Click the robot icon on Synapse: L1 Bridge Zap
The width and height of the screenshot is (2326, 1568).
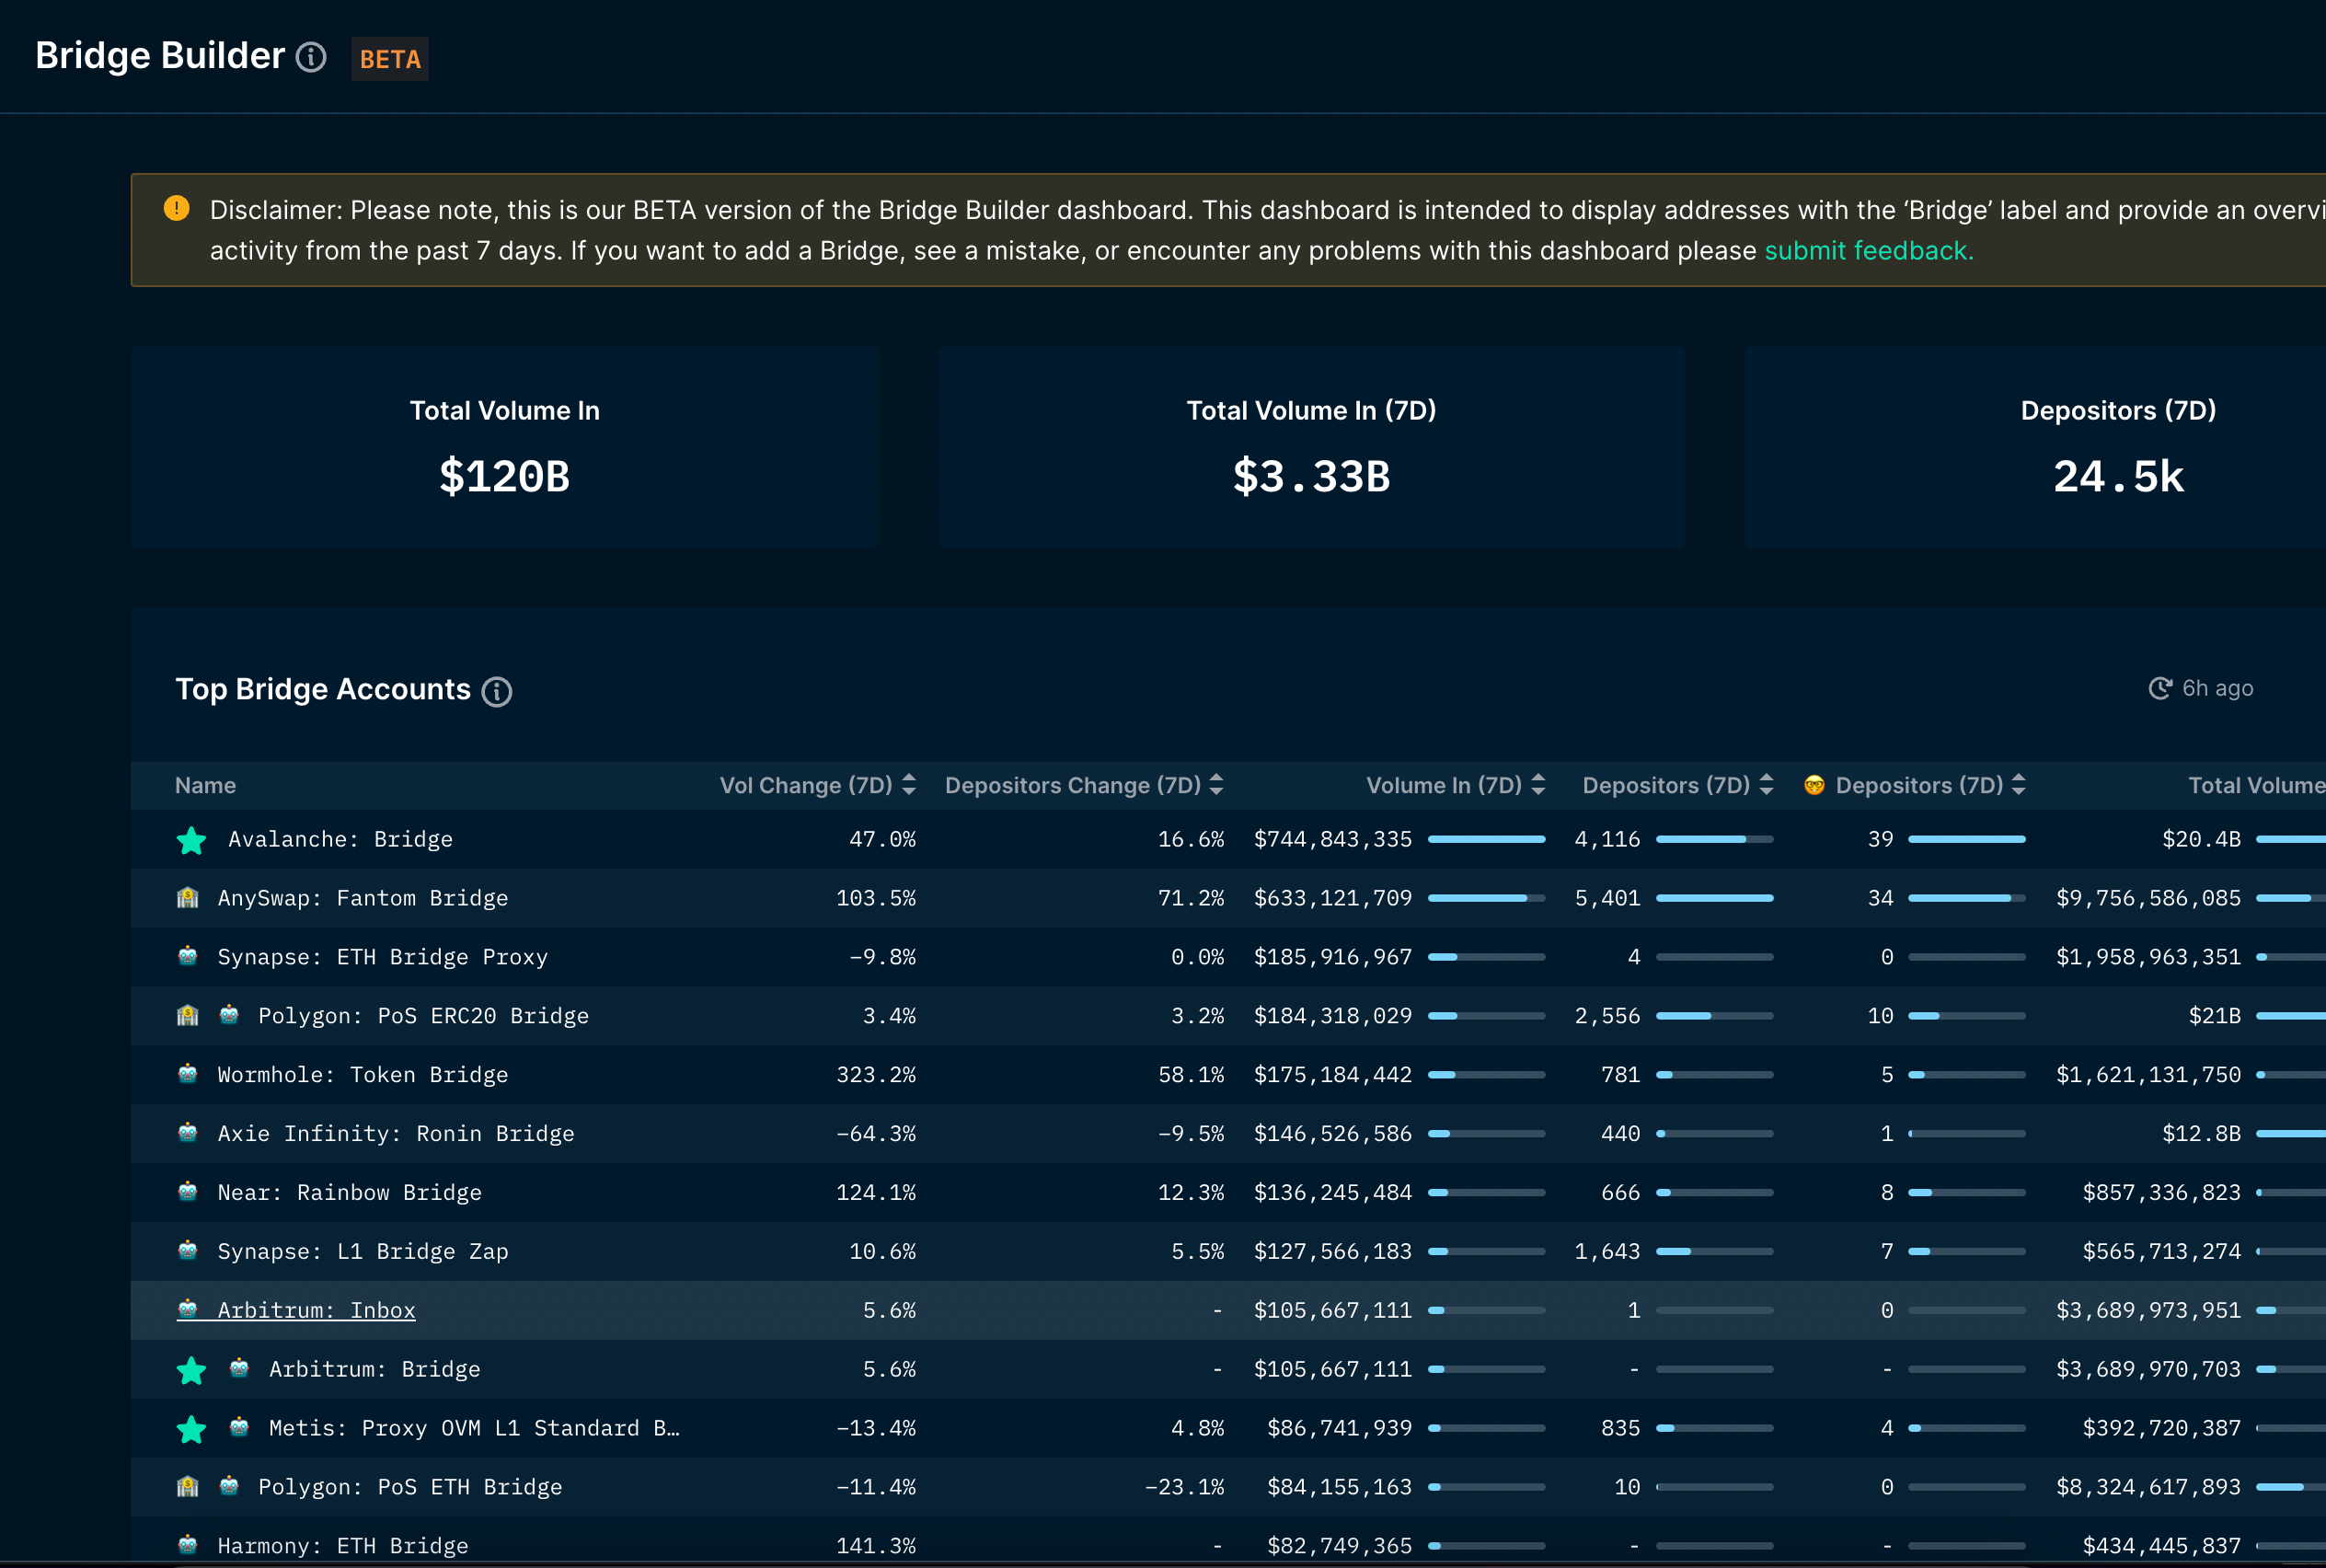[187, 1250]
